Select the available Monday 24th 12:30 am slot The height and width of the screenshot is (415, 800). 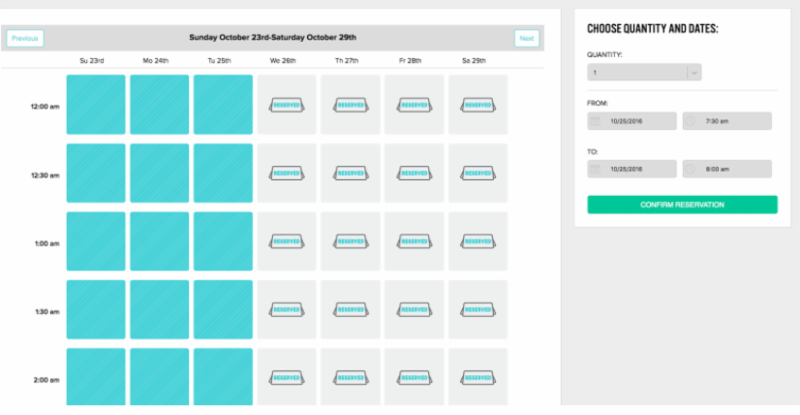click(x=159, y=173)
